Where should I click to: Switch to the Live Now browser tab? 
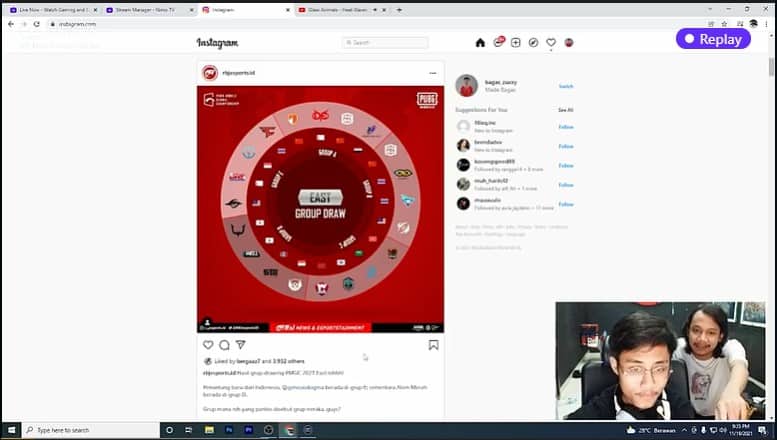point(54,10)
